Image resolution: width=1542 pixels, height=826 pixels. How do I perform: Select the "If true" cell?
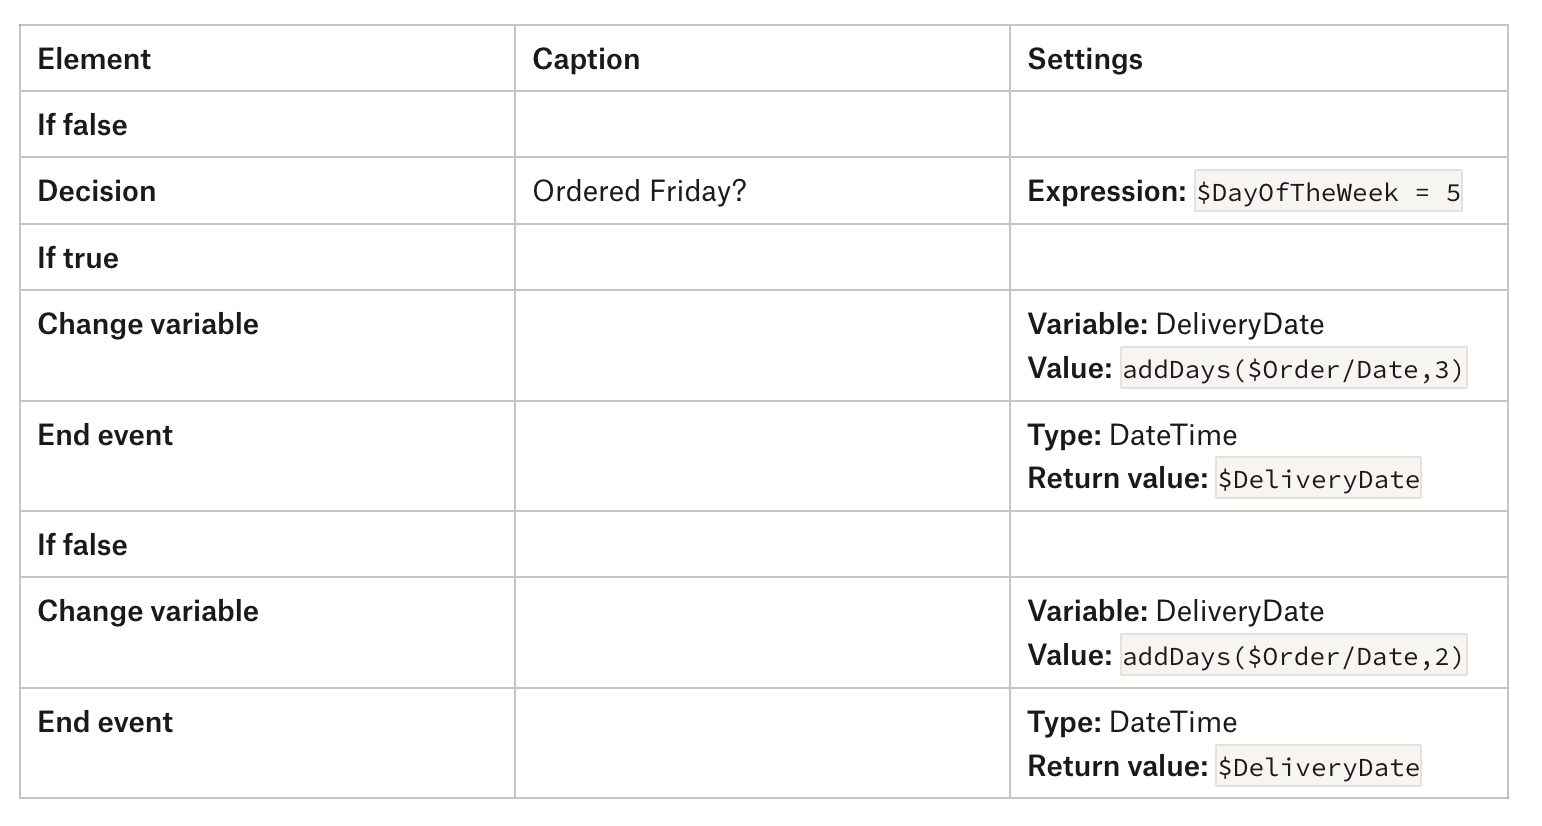coord(78,258)
